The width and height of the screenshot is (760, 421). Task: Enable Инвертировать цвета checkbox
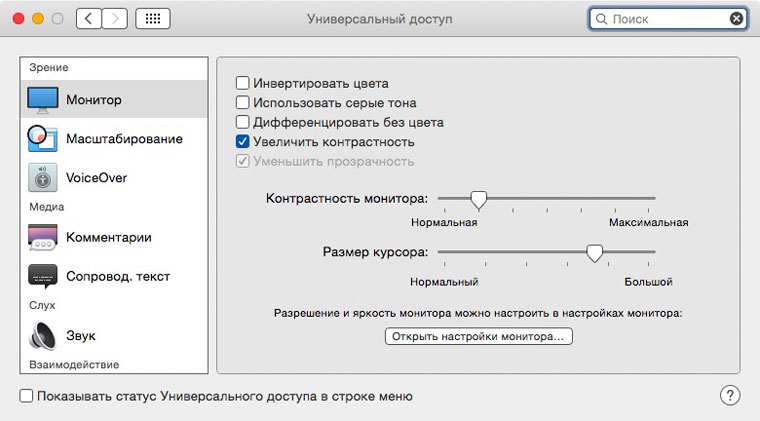pos(242,84)
